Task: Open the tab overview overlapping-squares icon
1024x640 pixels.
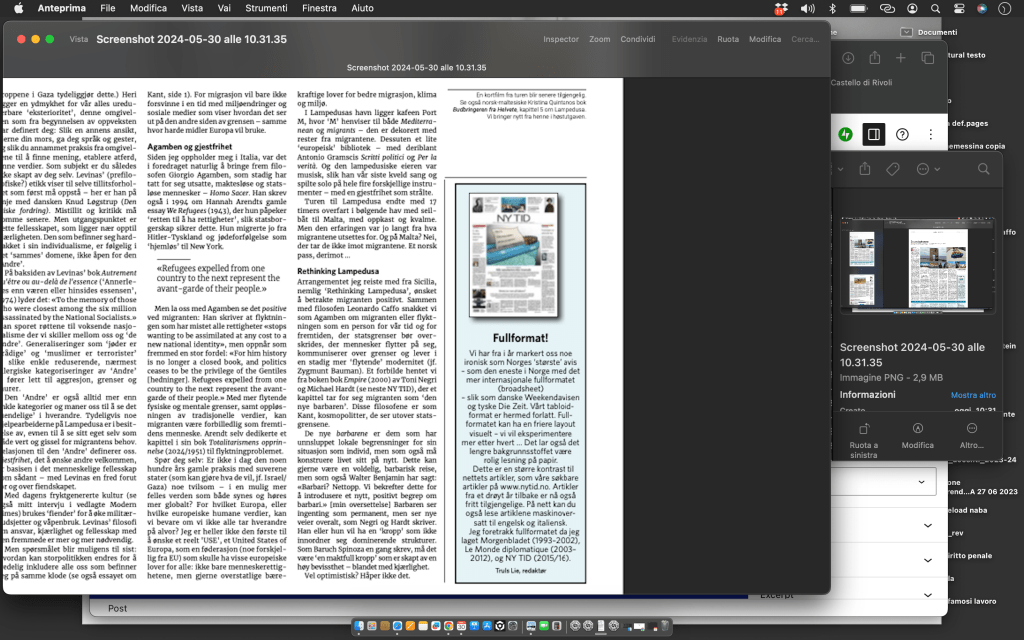Action: click(x=927, y=58)
